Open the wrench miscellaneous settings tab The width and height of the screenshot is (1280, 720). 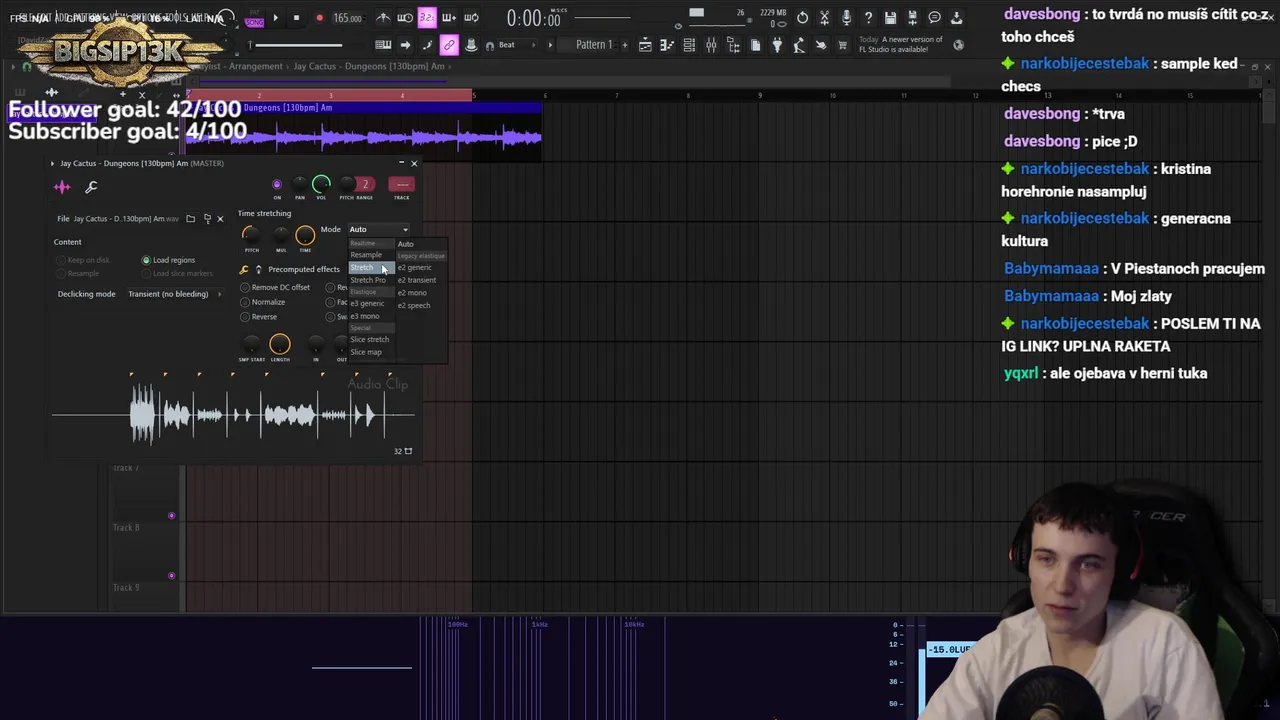[91, 187]
